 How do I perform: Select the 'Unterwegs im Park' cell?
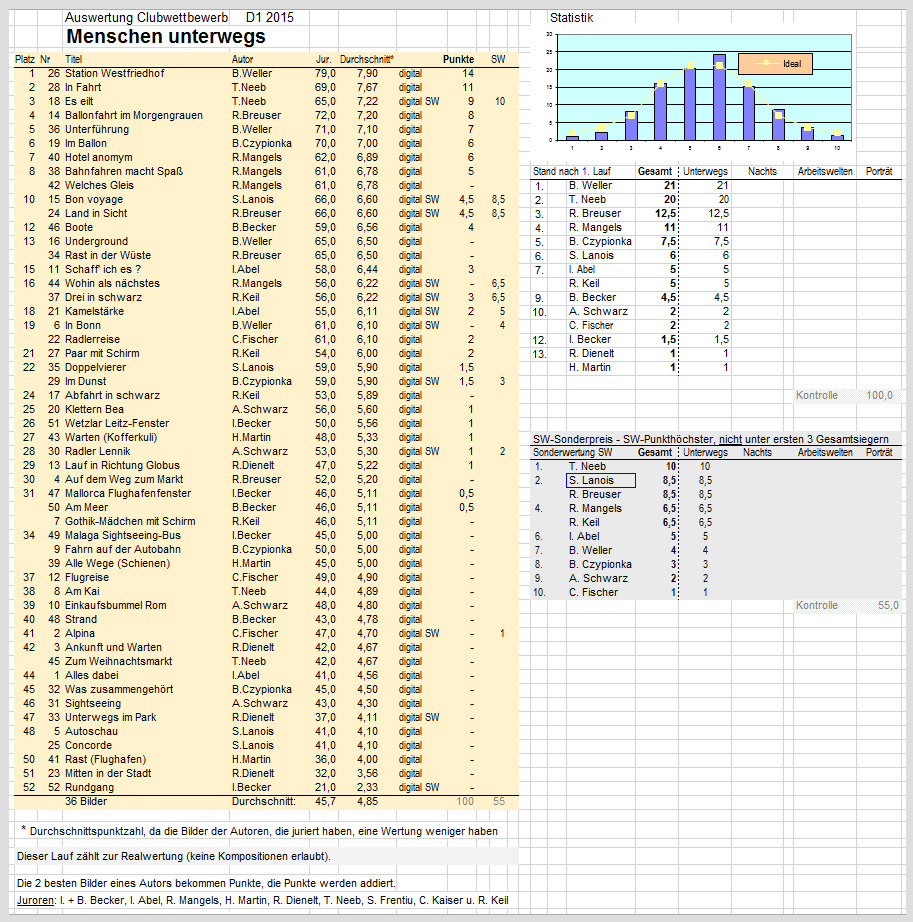111,717
